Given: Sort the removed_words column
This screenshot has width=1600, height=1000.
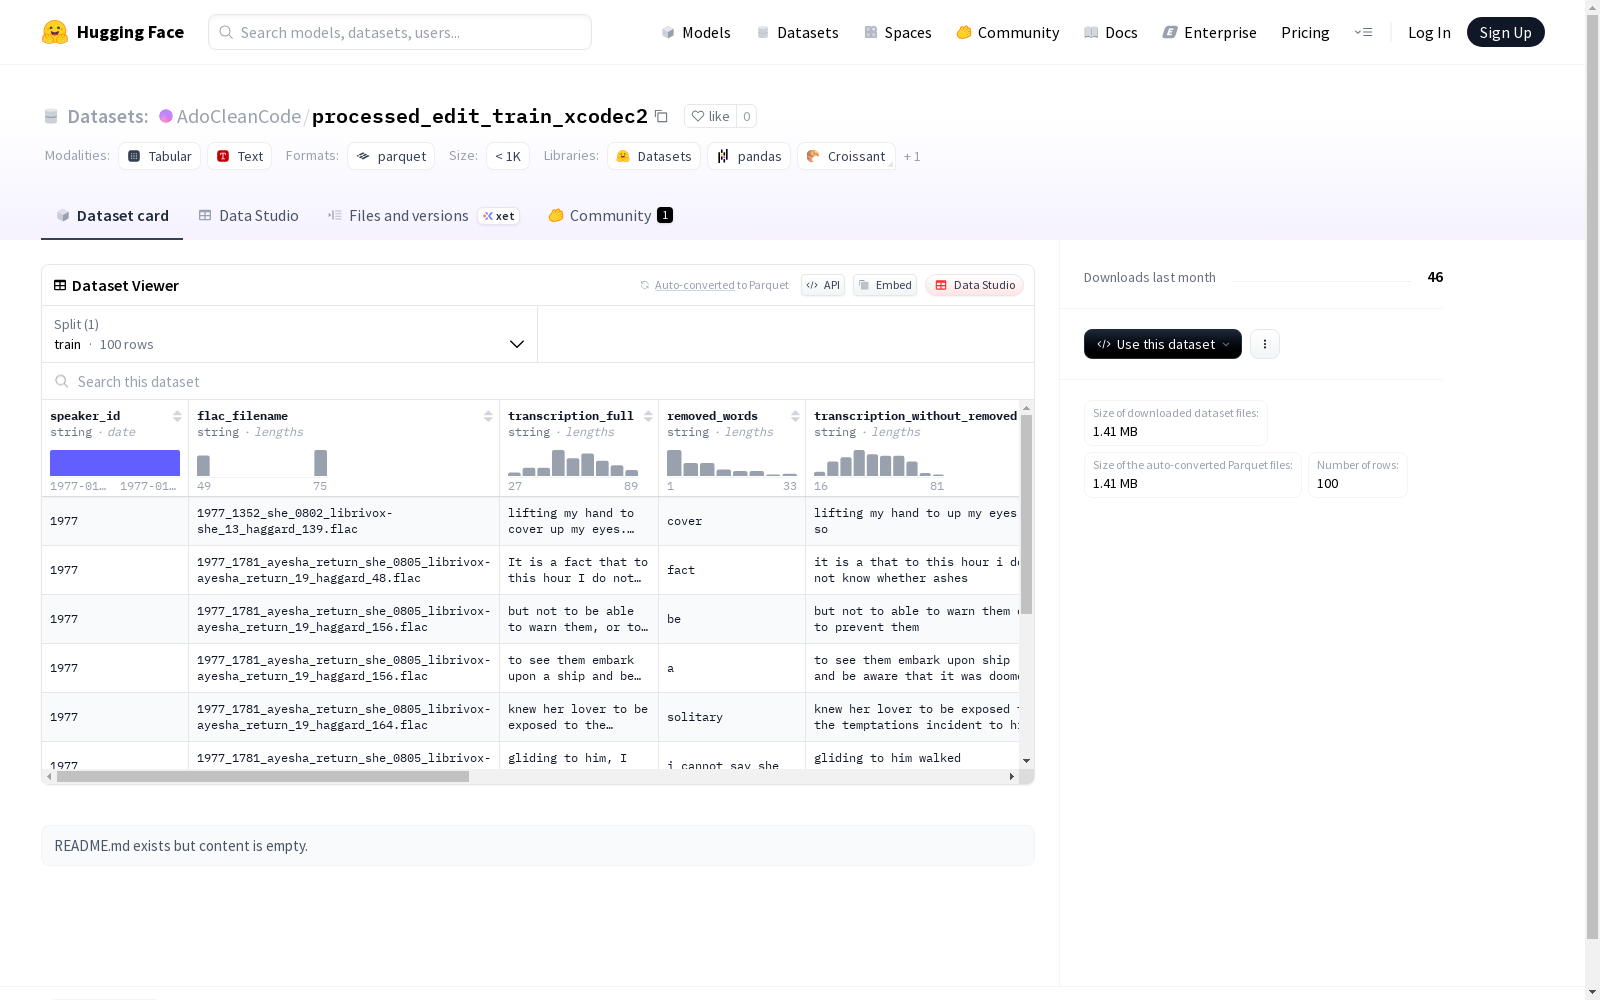Looking at the screenshot, I should click(x=795, y=416).
